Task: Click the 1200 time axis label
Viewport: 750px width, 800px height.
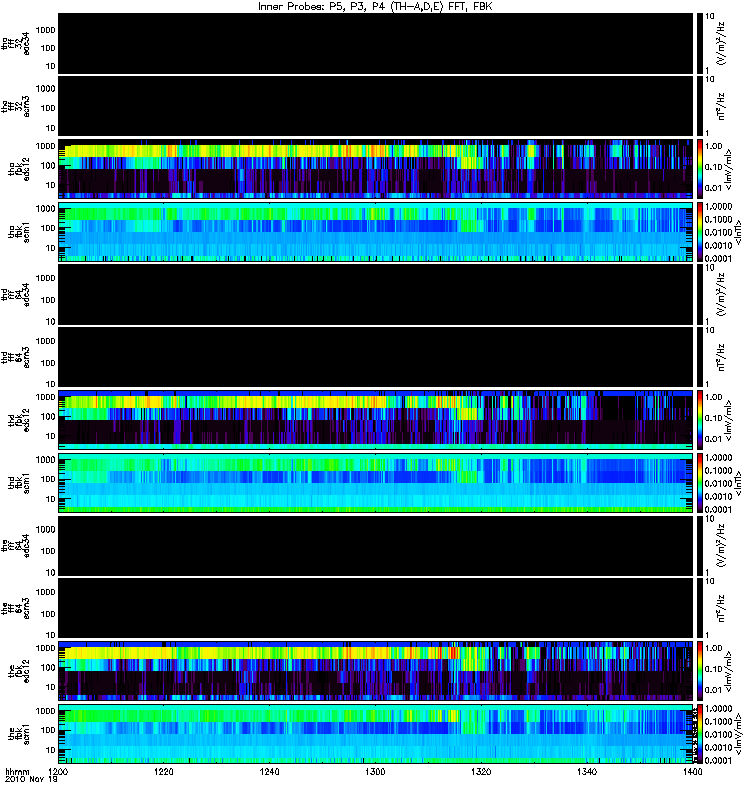Action: (58, 772)
